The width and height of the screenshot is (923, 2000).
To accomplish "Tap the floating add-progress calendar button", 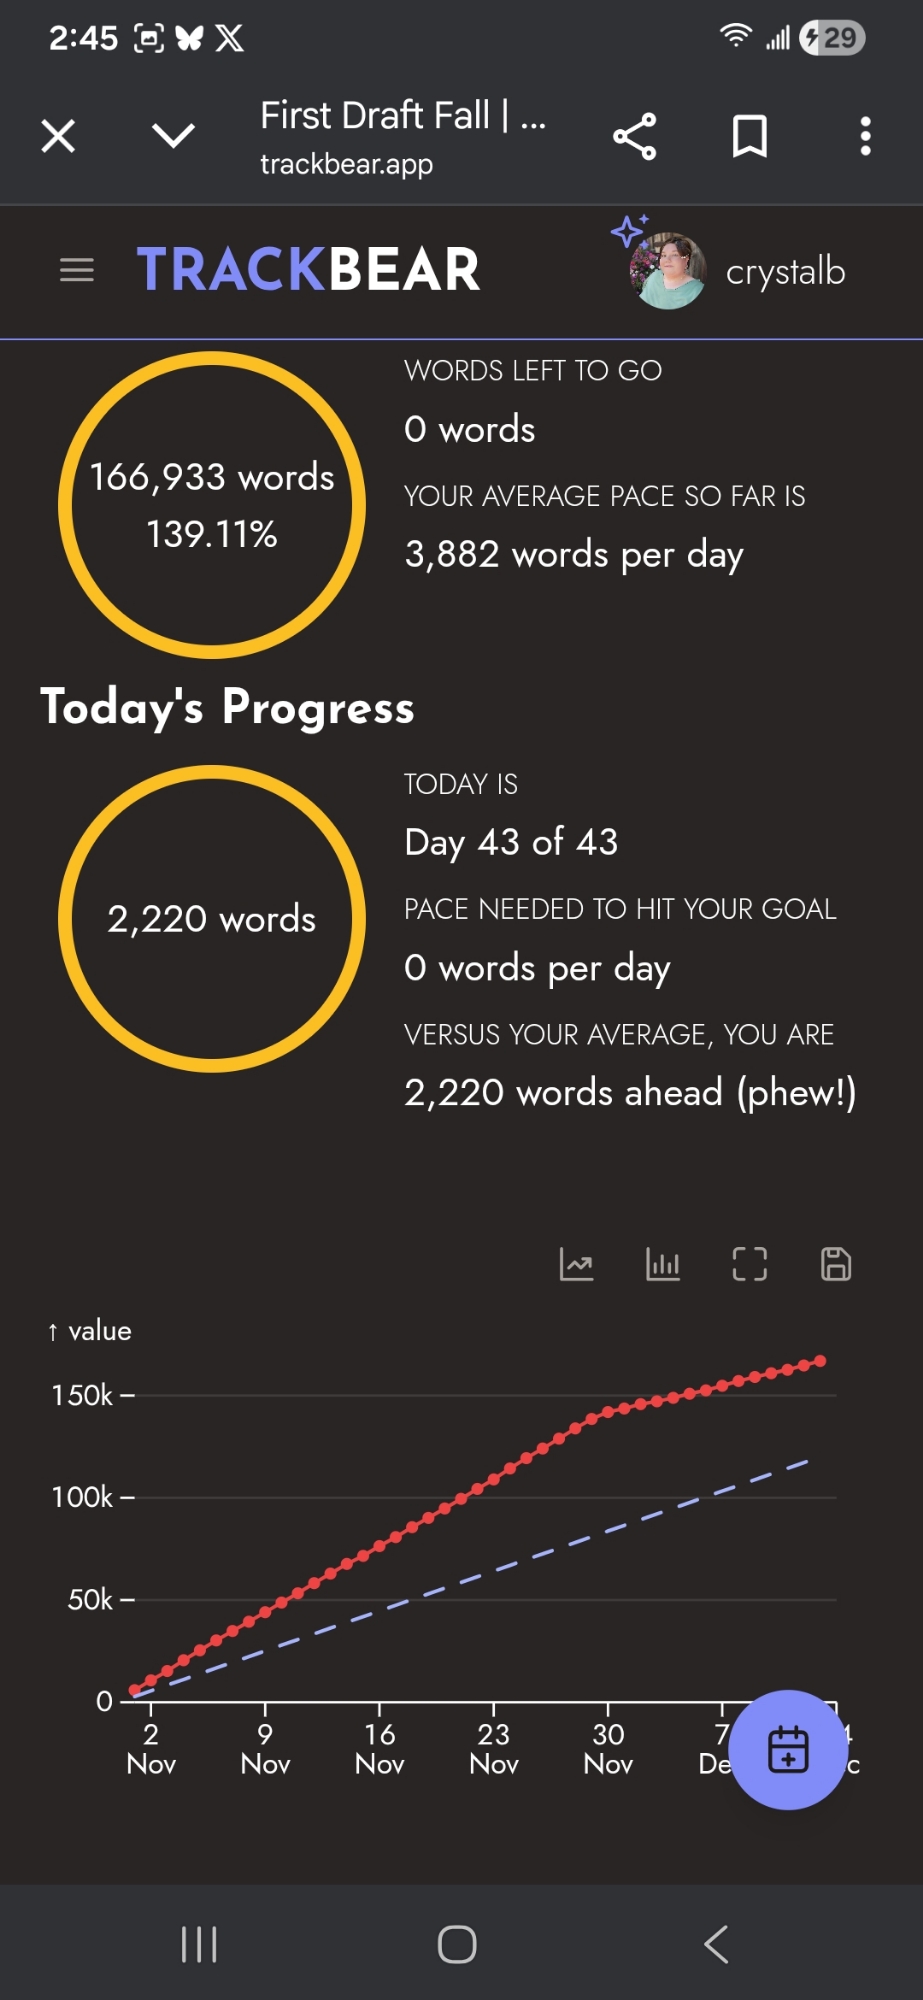I will pyautogui.click(x=788, y=1749).
